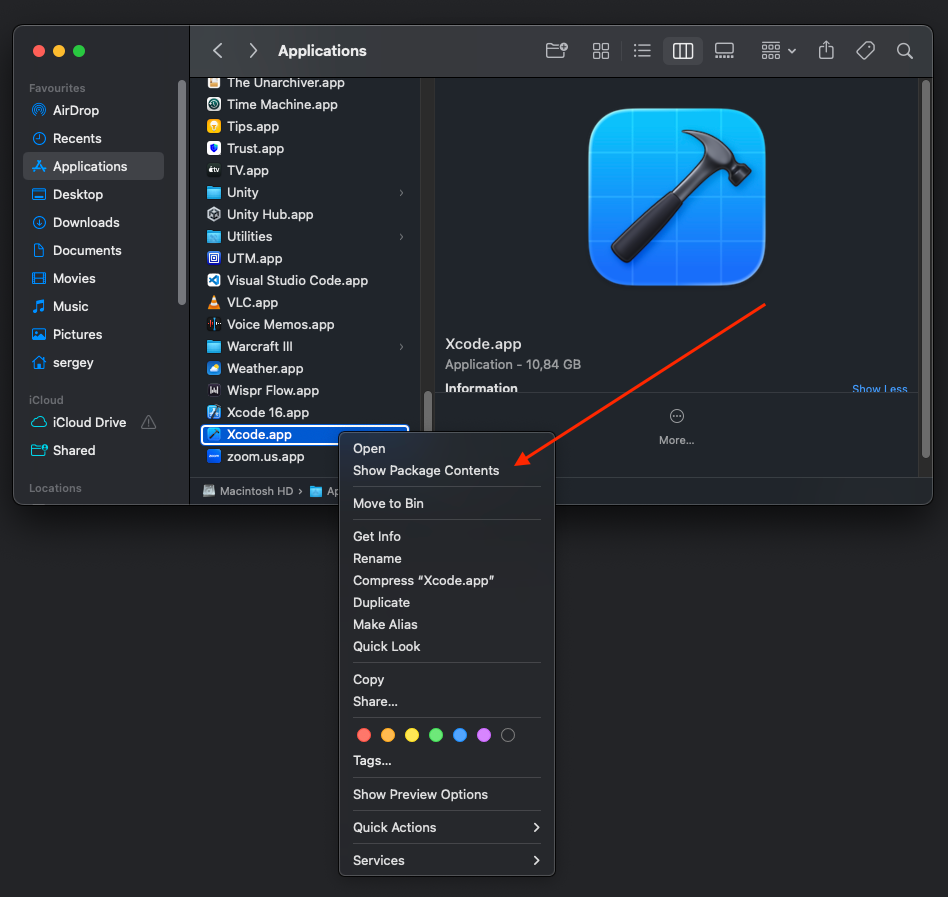Open Downloads in the sidebar

[93, 222]
